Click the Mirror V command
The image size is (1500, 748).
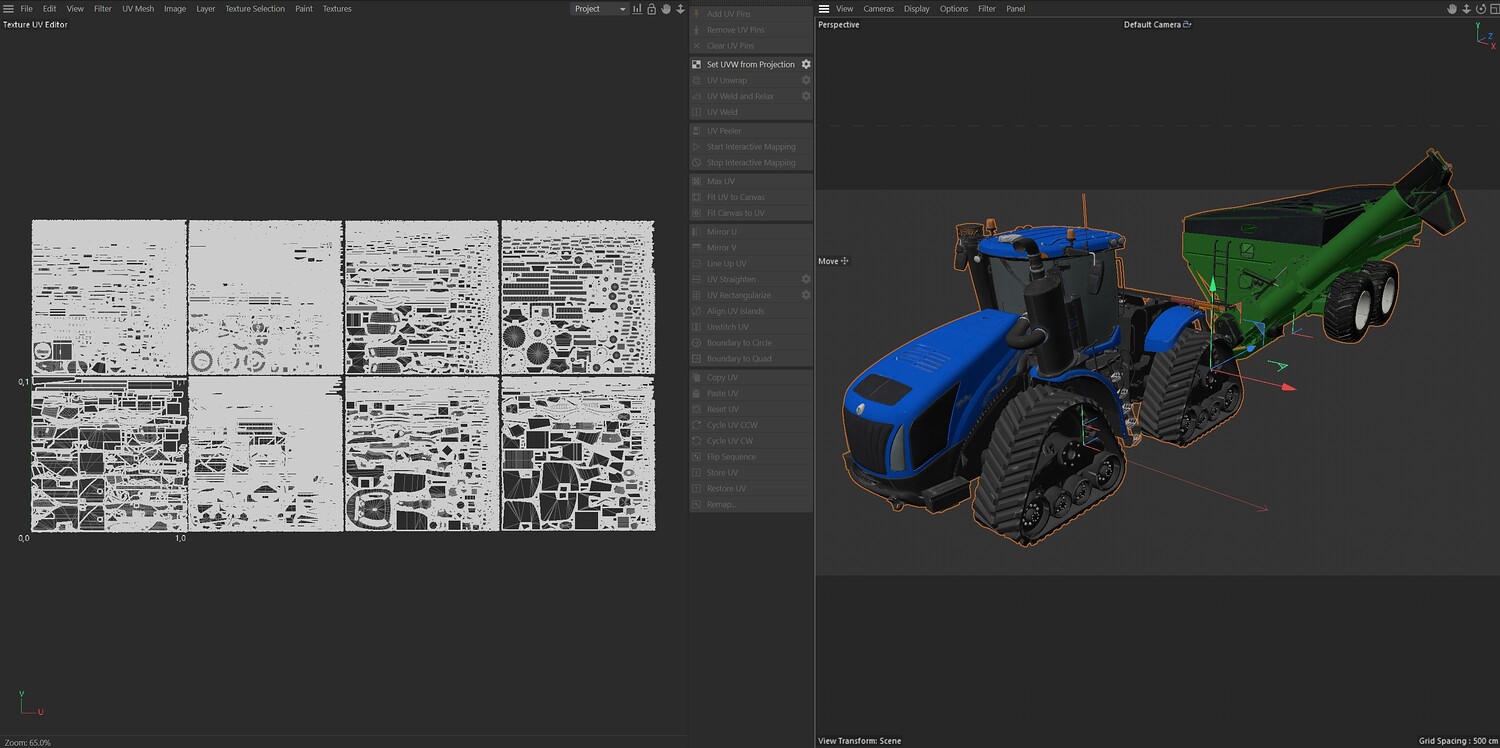click(722, 248)
